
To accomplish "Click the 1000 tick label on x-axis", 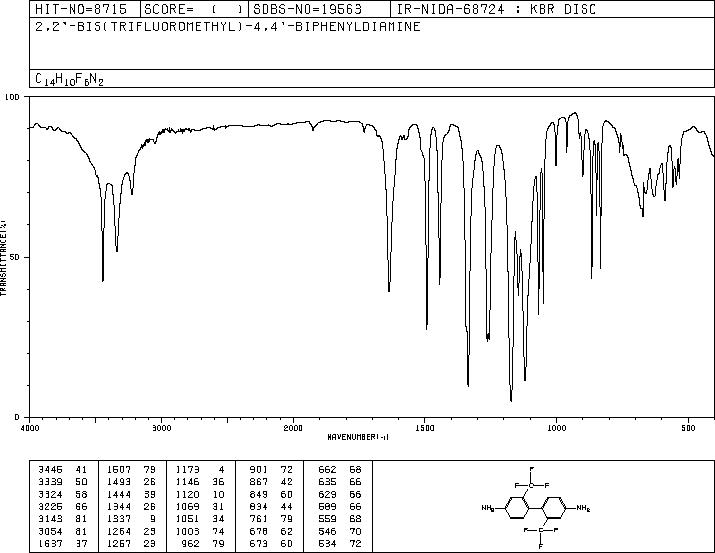I will (556, 428).
